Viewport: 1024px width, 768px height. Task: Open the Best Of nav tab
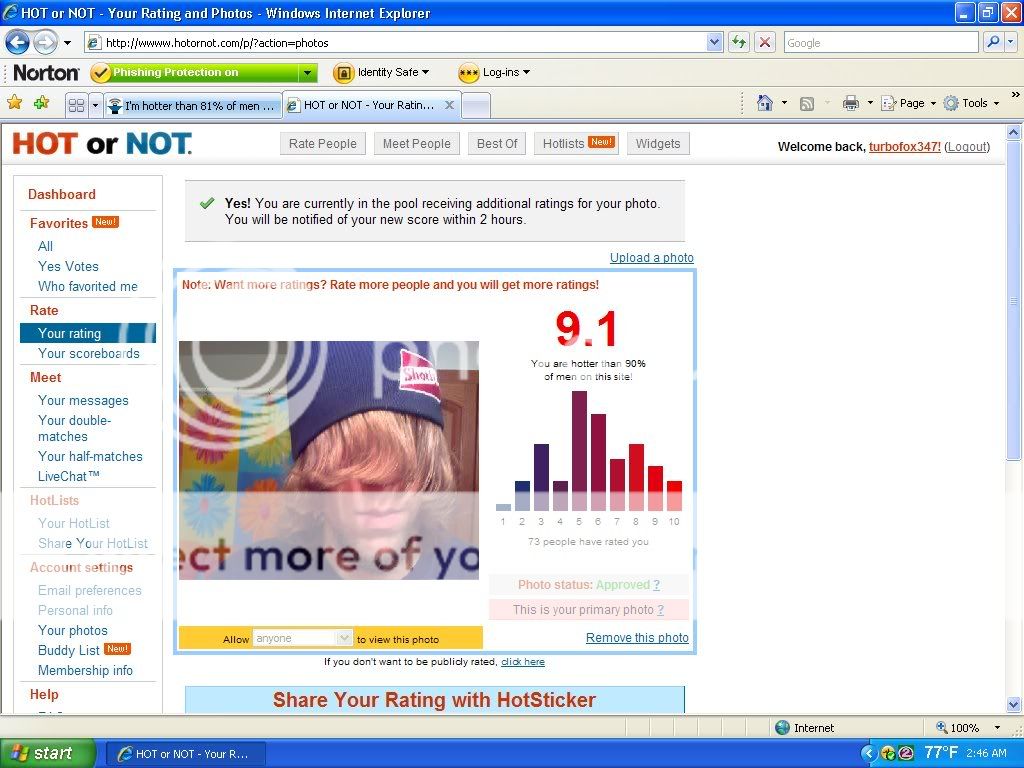497,144
